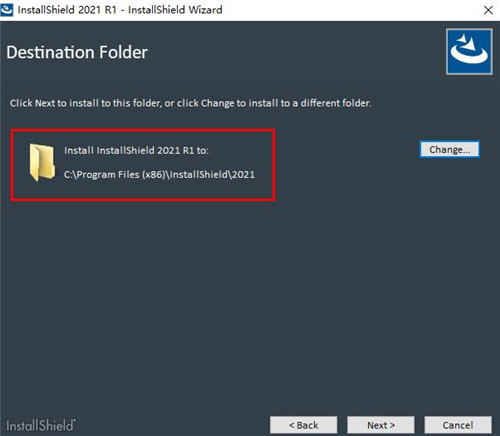Close the InstallShield Wizard window
This screenshot has width=500, height=436.
tap(488, 10)
